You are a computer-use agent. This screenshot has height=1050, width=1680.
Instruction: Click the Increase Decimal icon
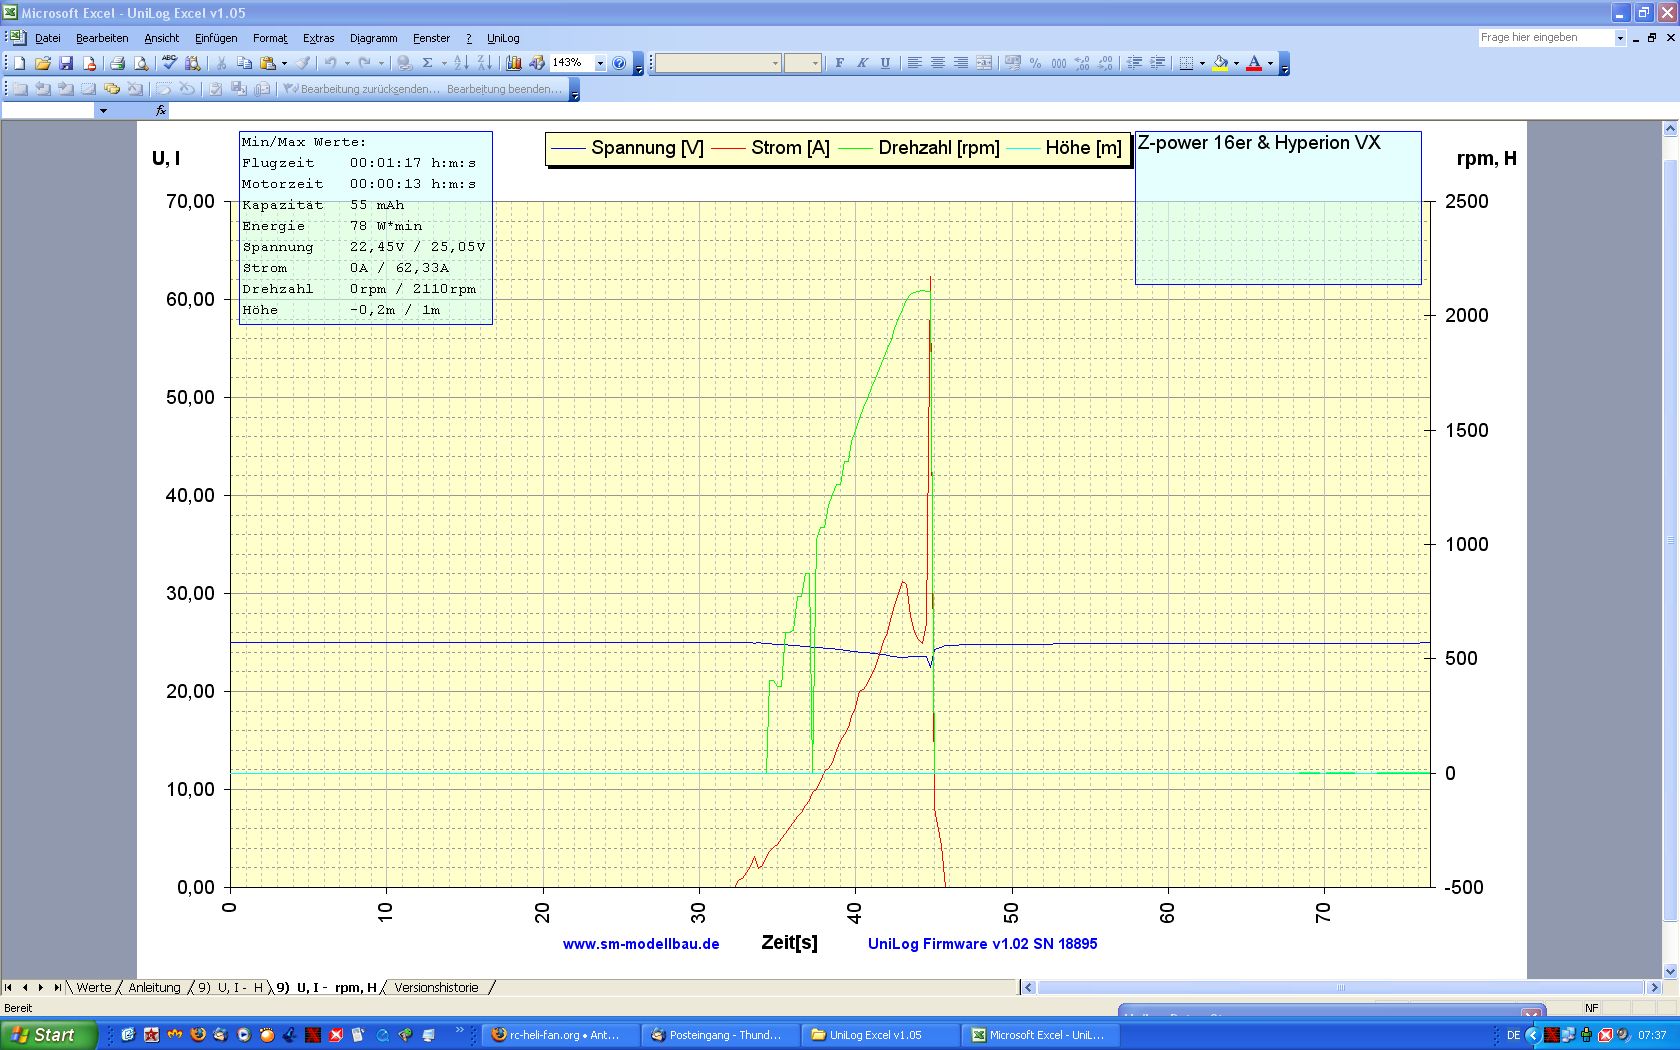(x=1082, y=63)
